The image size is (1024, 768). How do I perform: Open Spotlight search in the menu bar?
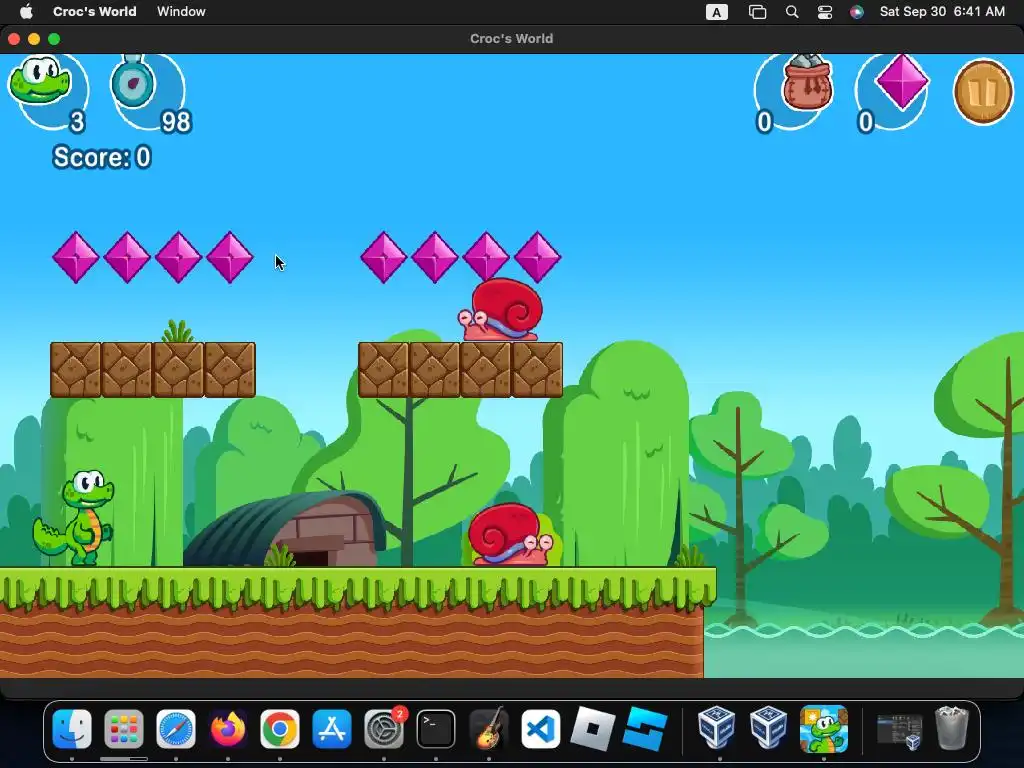point(792,12)
